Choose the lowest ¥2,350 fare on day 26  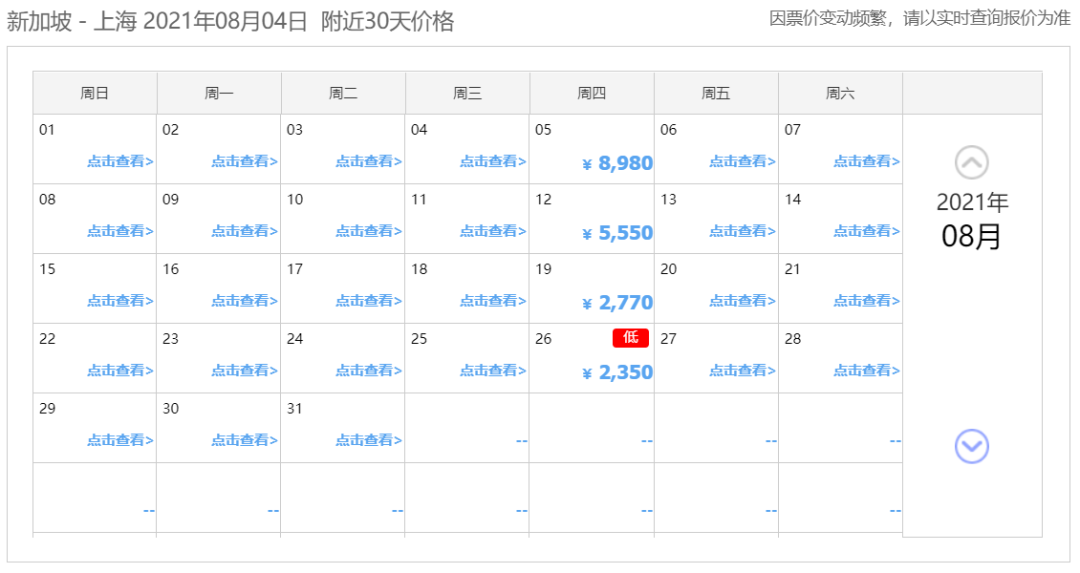tap(617, 372)
